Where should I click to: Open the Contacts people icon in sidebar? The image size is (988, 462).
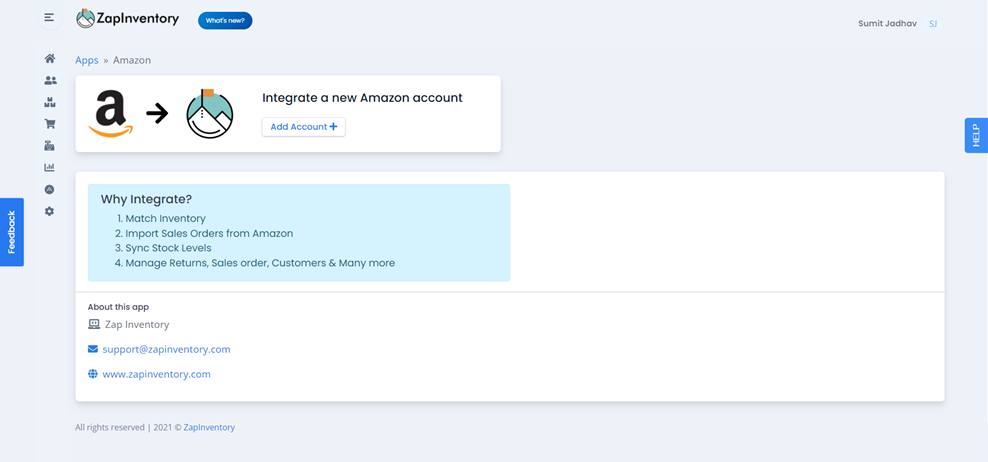pos(50,81)
